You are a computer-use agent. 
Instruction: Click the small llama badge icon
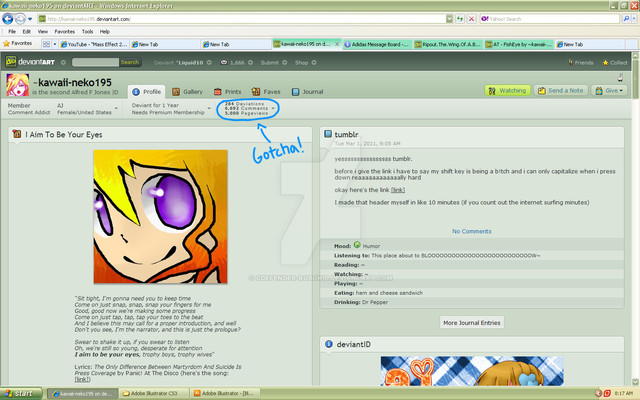[x=620, y=78]
